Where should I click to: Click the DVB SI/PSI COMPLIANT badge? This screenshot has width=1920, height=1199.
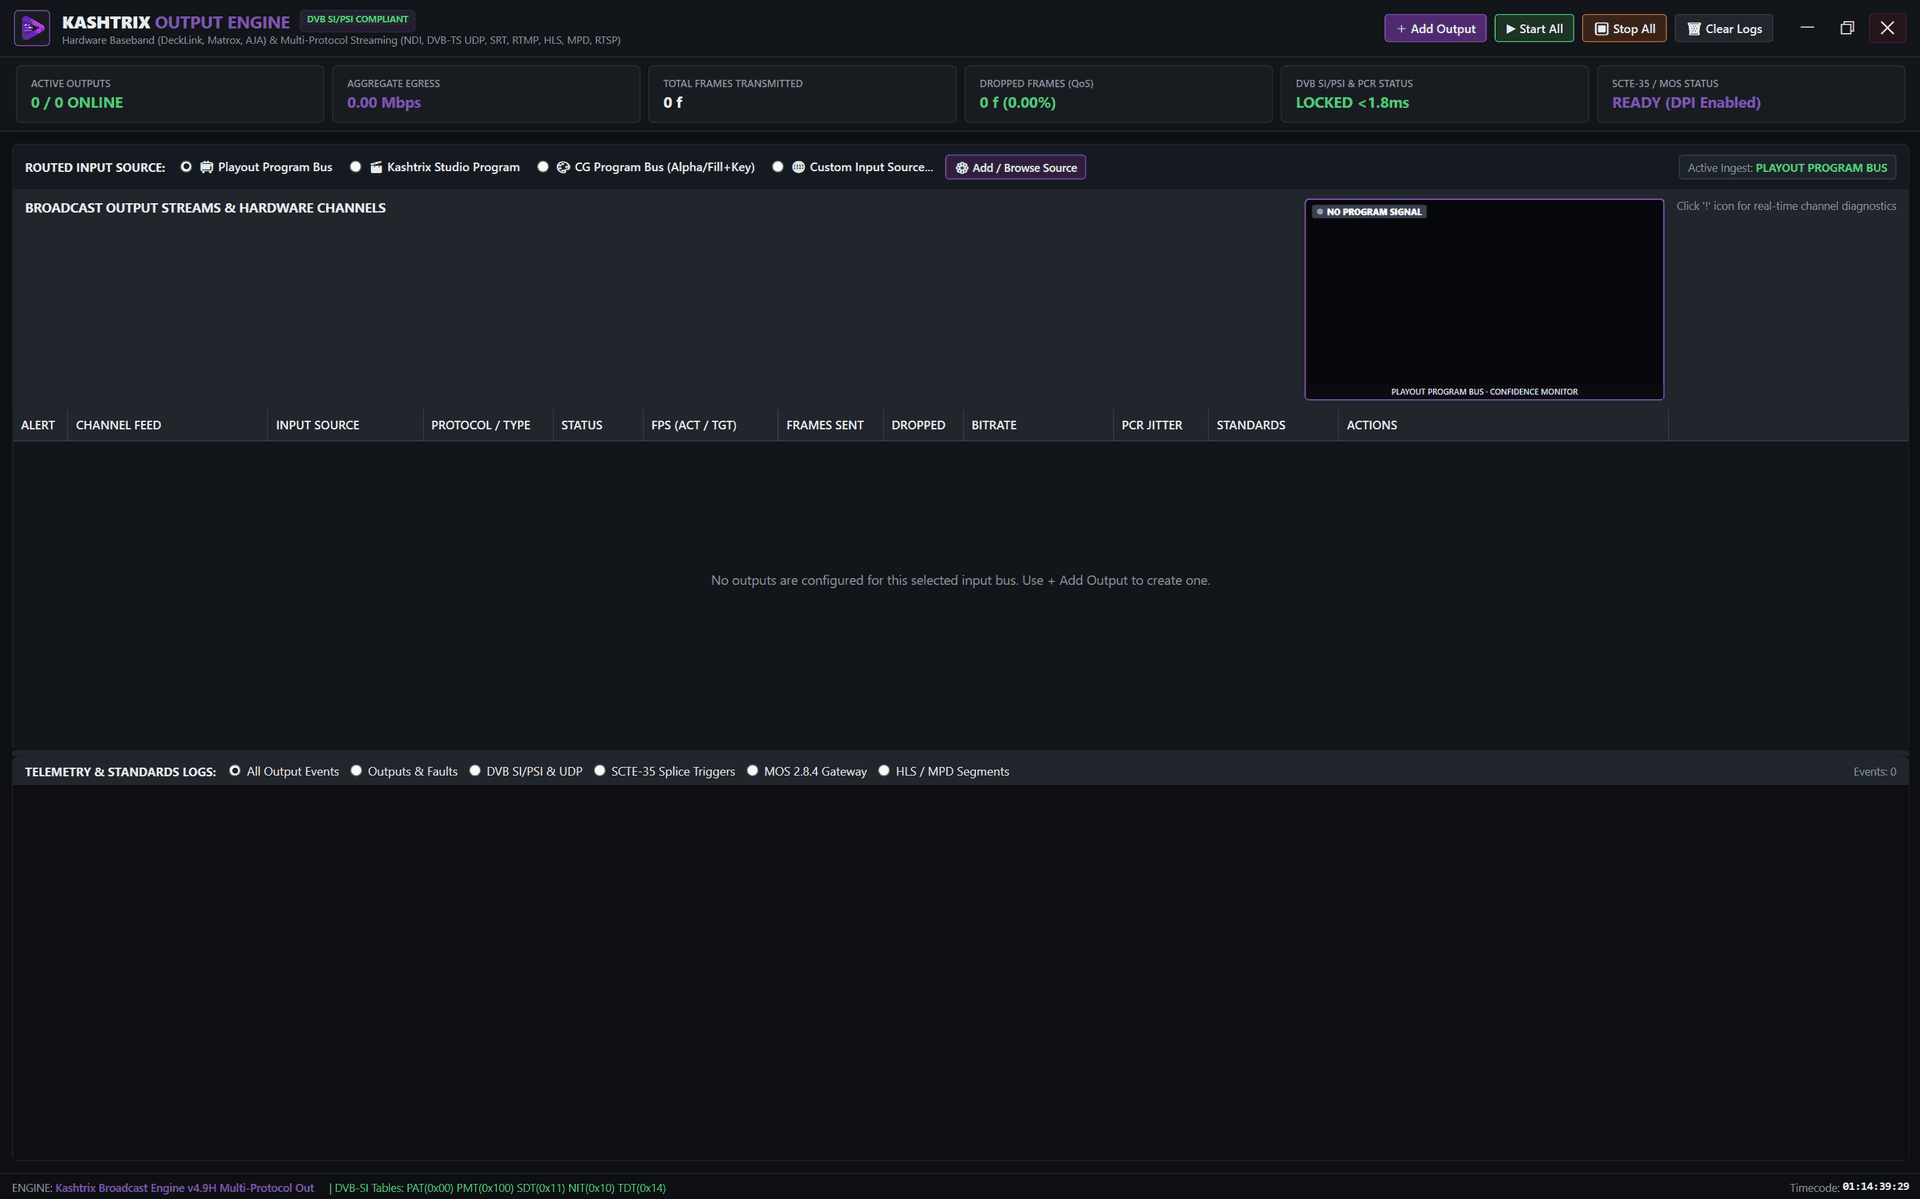[358, 19]
